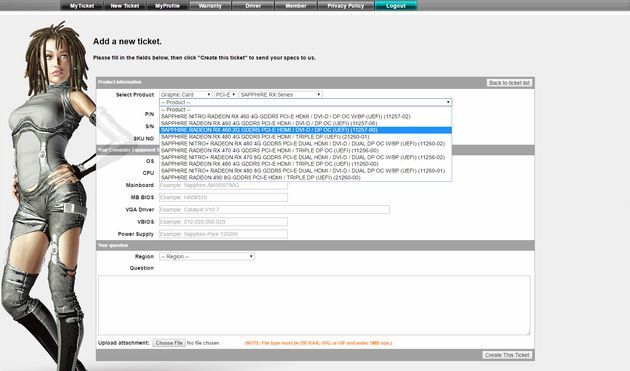630x371 pixels.
Task: Open the MyTicket tab
Action: point(82,6)
